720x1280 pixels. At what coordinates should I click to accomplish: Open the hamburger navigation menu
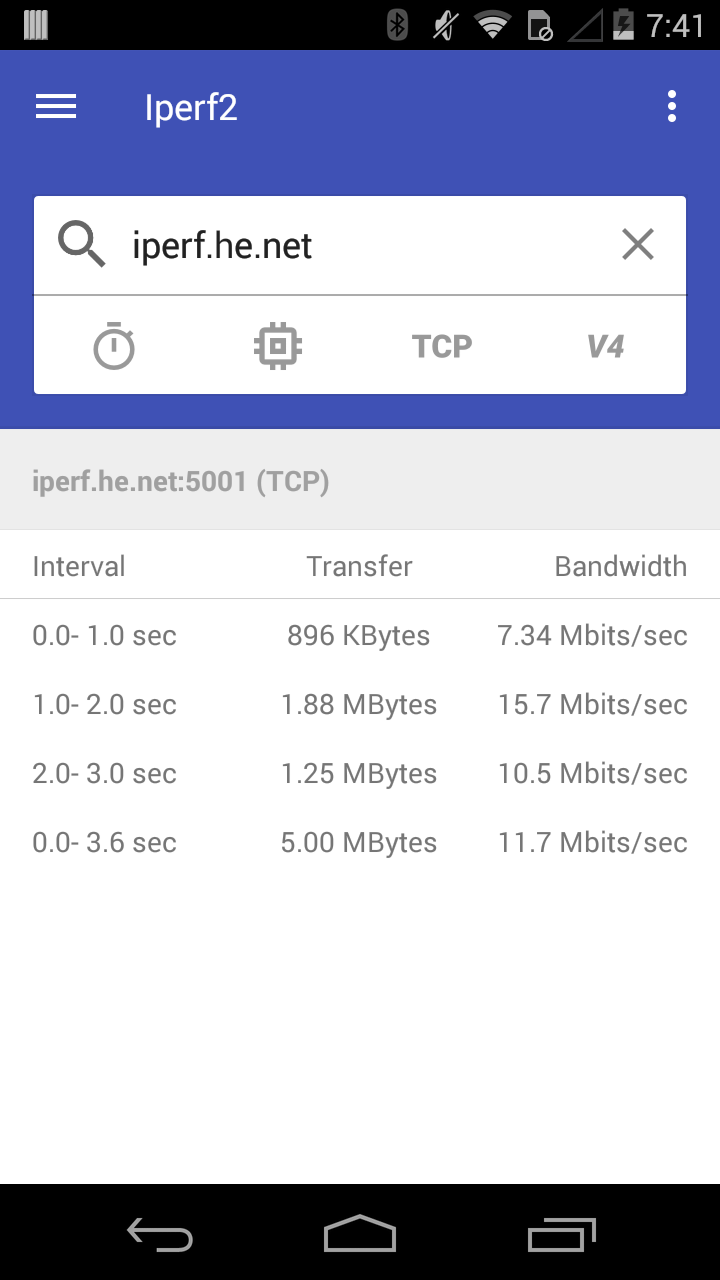pos(56,107)
